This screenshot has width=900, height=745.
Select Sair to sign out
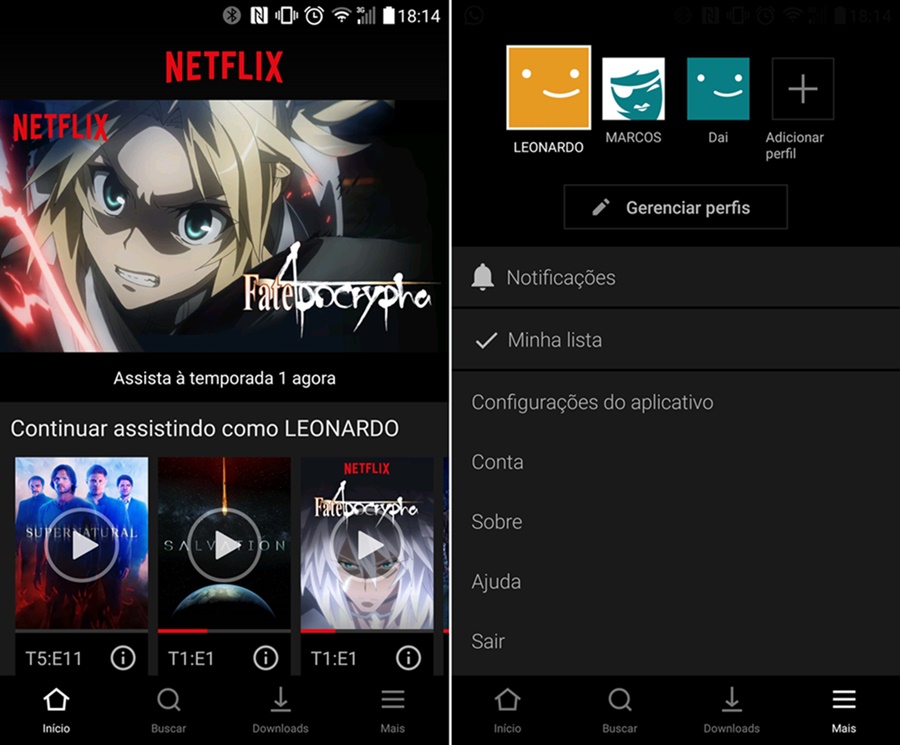(488, 641)
